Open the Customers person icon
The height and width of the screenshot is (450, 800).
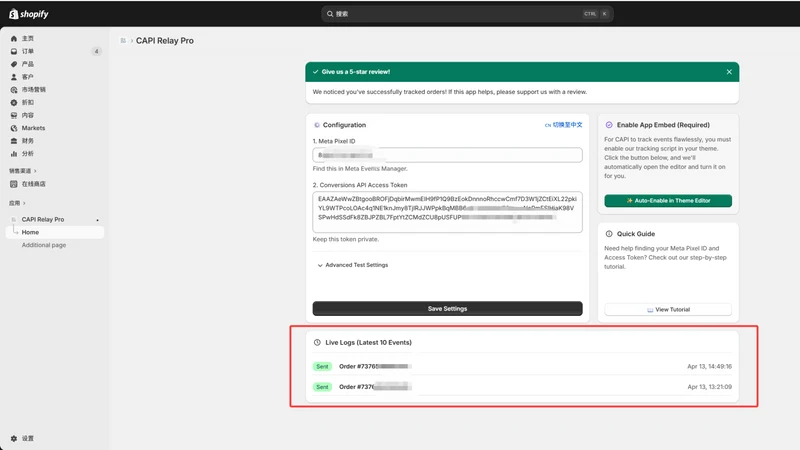[14, 77]
